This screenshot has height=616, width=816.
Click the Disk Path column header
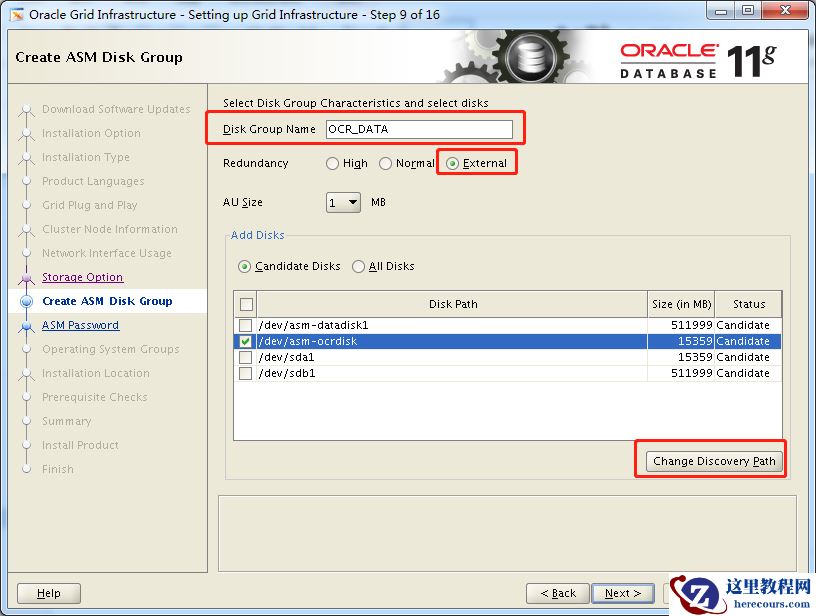coord(453,304)
